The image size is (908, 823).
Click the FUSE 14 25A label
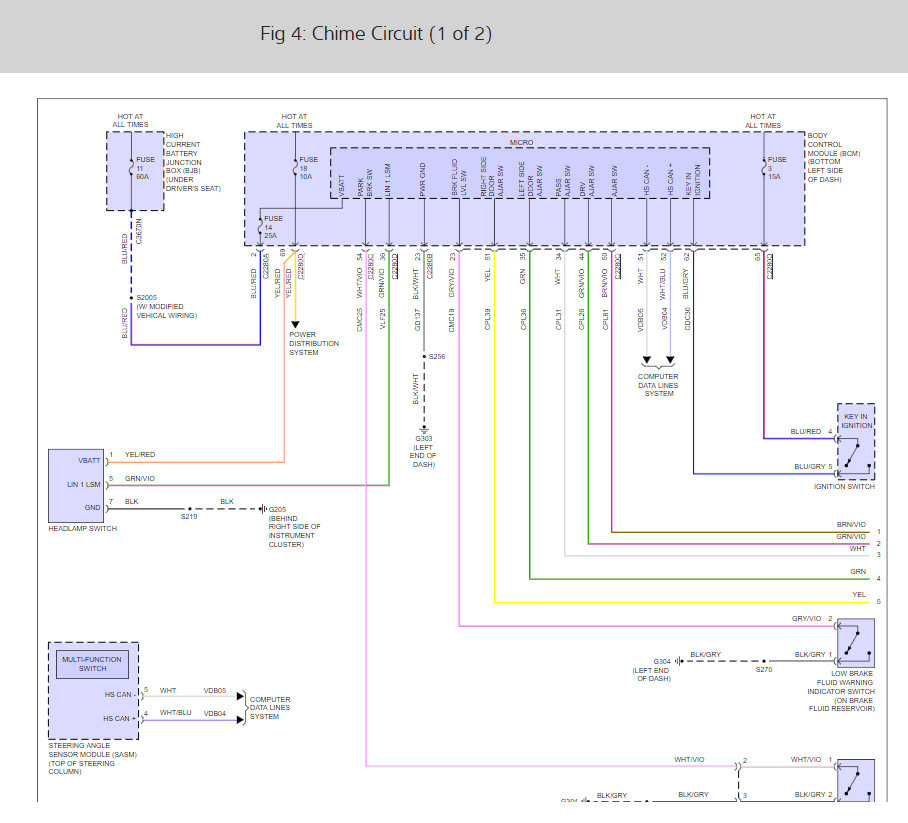point(273,227)
